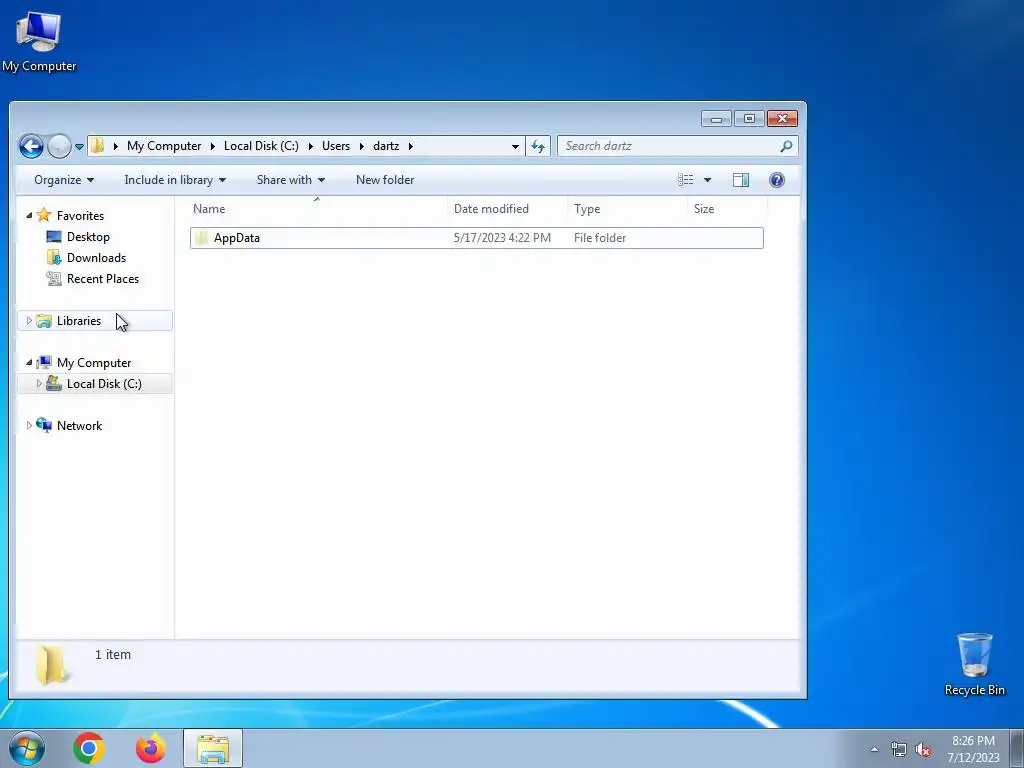Screen dimensions: 1024x768
Task: Open Recent Places in Favorites
Action: [x=103, y=279]
